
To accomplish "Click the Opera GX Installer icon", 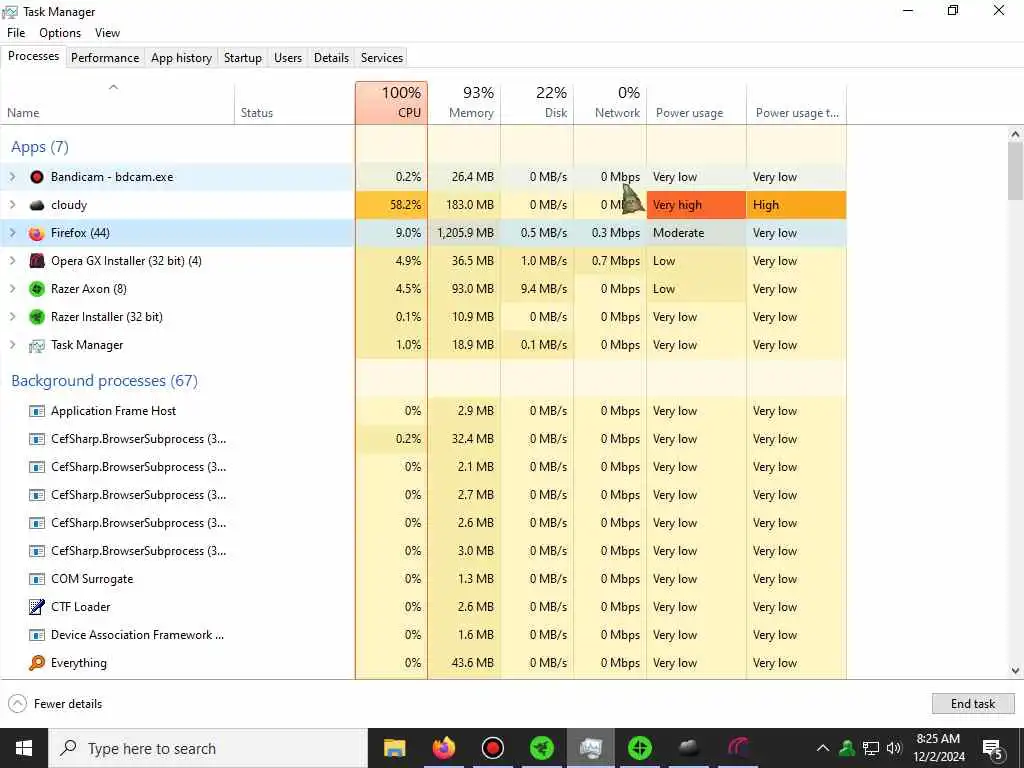I will coord(37,261).
